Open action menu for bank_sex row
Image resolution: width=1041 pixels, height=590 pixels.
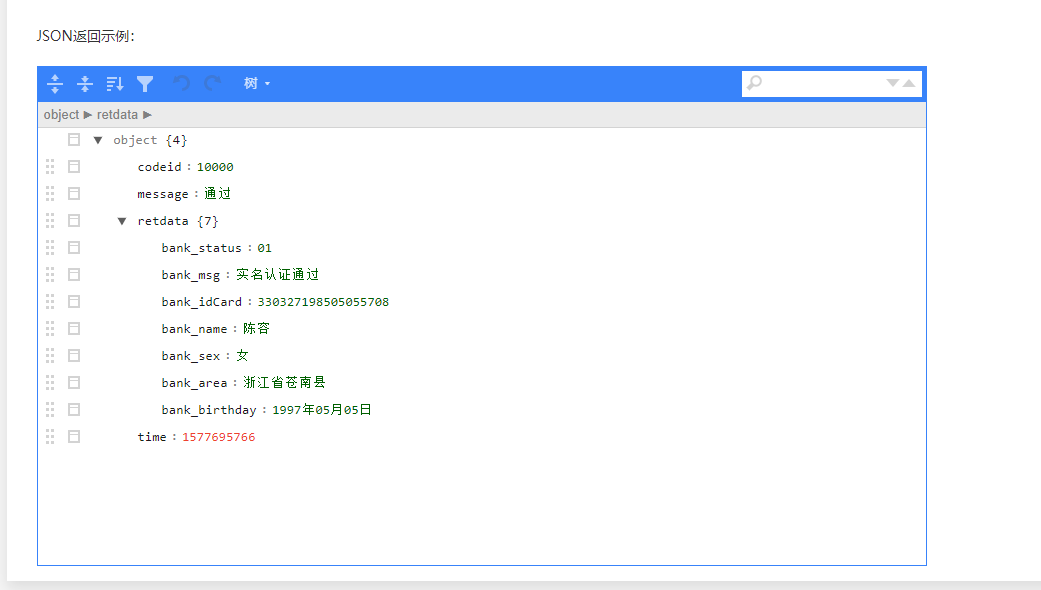pos(74,356)
